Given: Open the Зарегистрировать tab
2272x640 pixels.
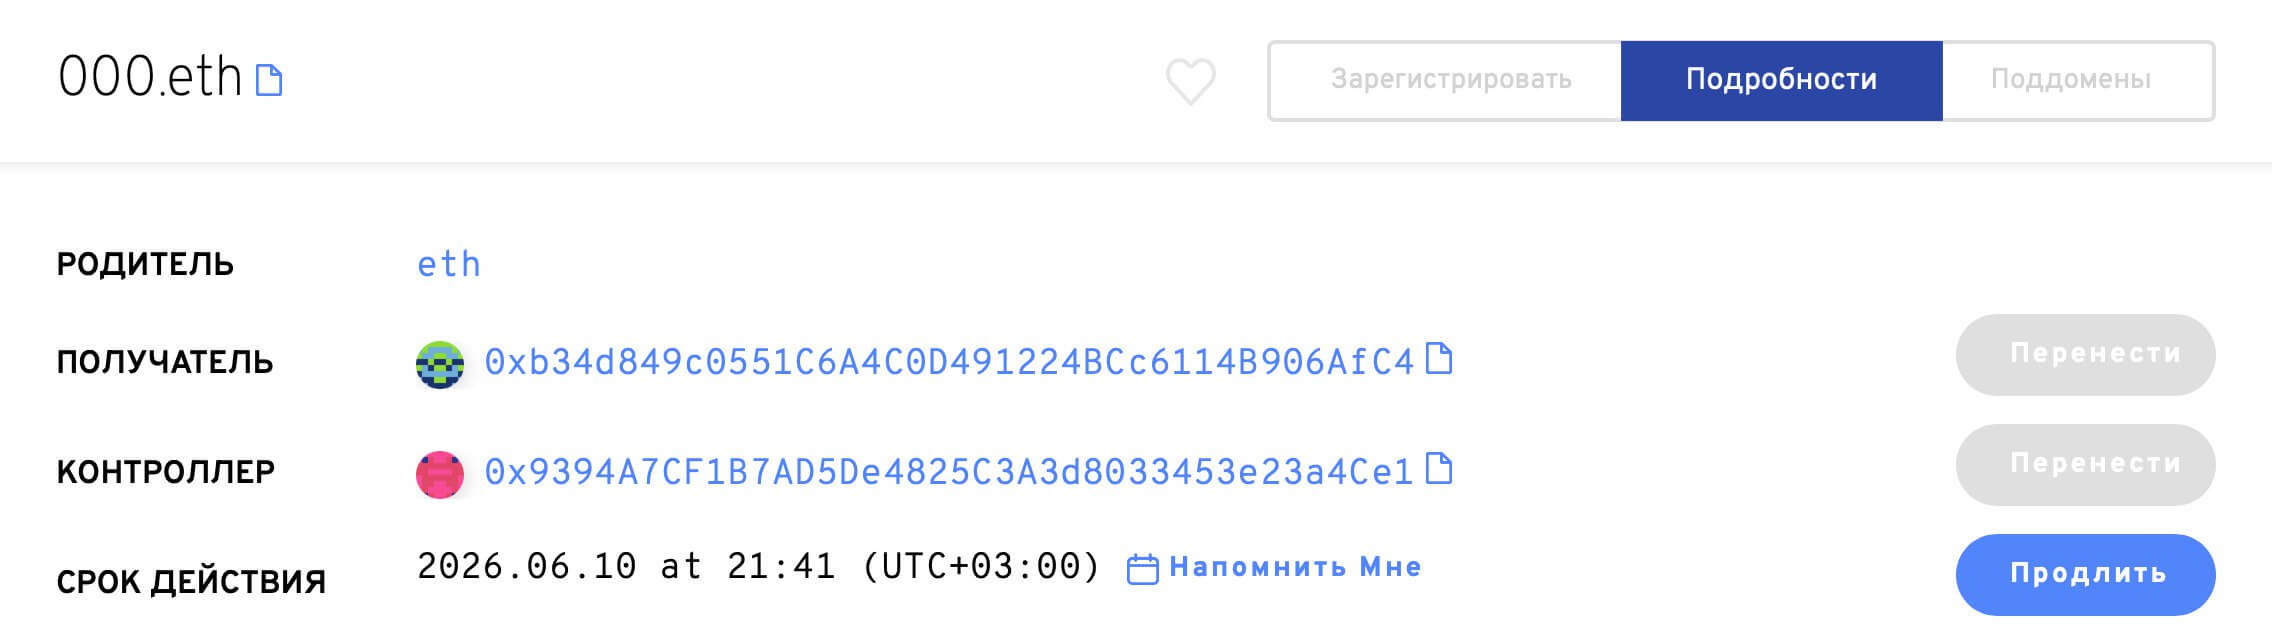Looking at the screenshot, I should (1450, 80).
